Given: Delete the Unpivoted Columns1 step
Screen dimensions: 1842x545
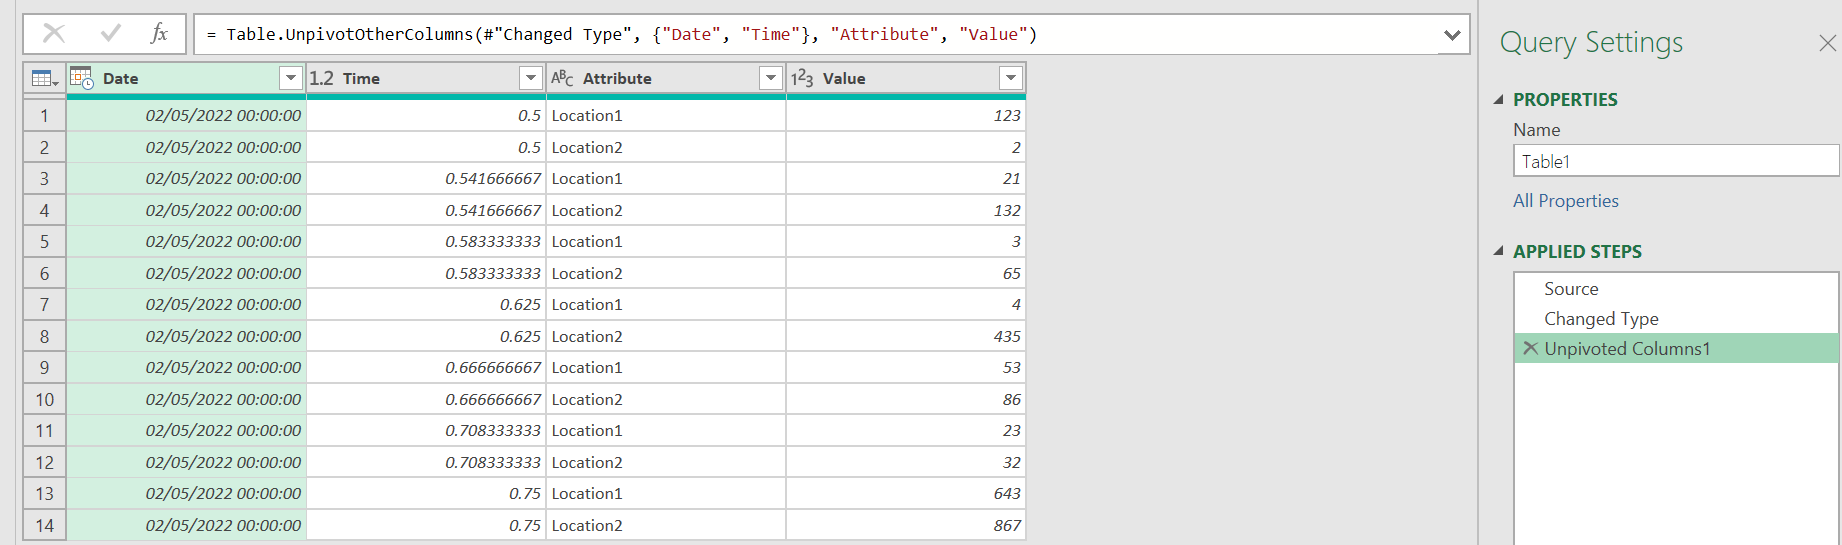Looking at the screenshot, I should coord(1530,348).
